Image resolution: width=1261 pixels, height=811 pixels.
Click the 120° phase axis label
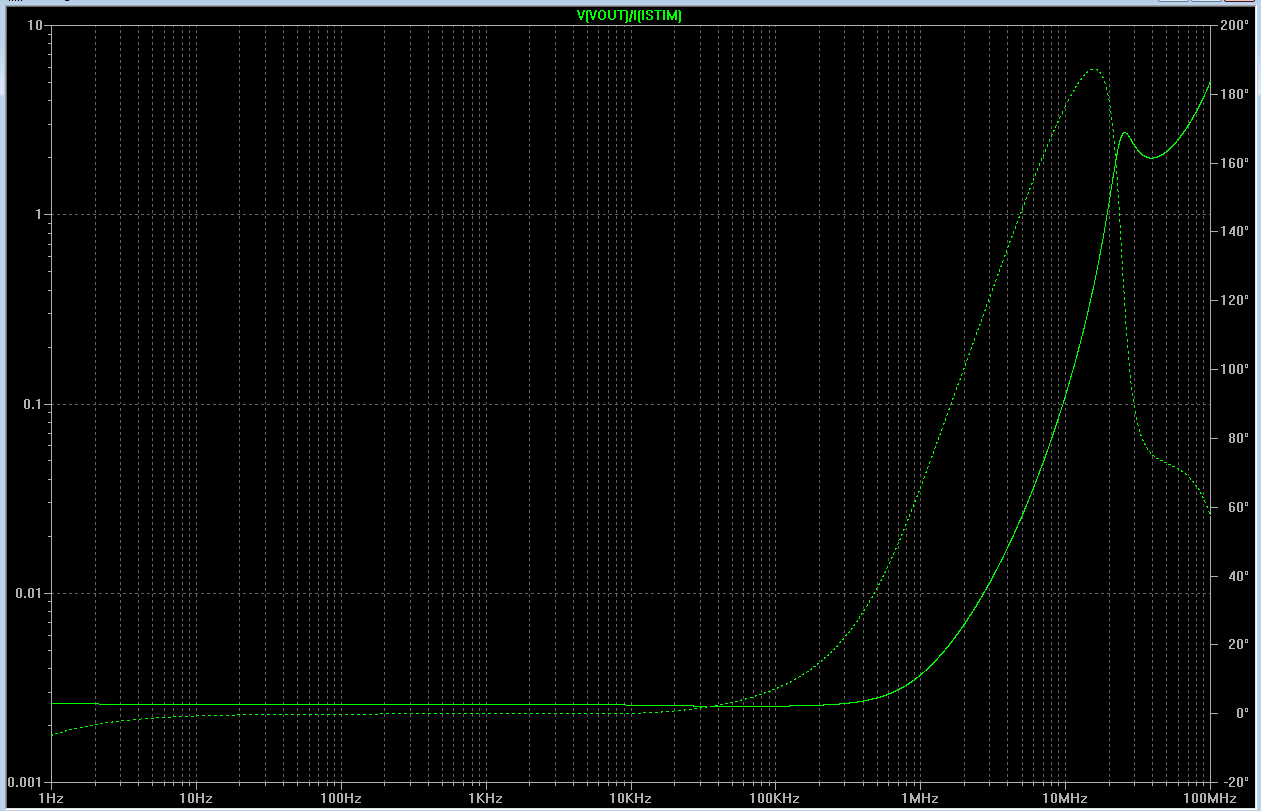pyautogui.click(x=1235, y=301)
